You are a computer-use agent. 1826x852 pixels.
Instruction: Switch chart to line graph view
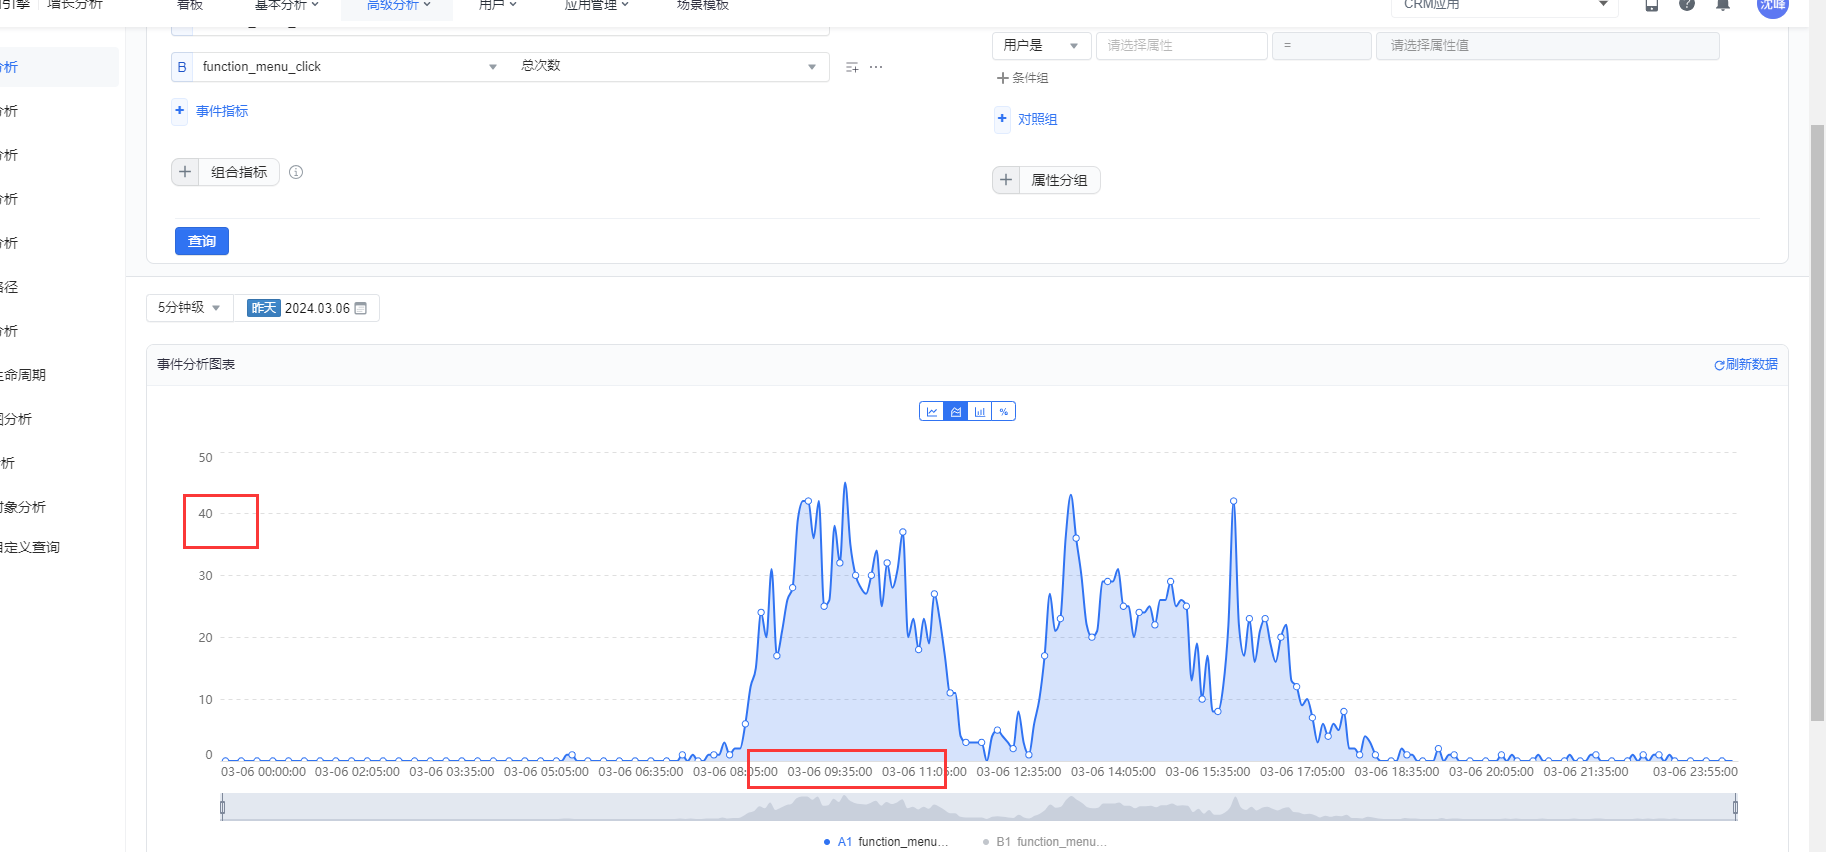pyautogui.click(x=932, y=411)
